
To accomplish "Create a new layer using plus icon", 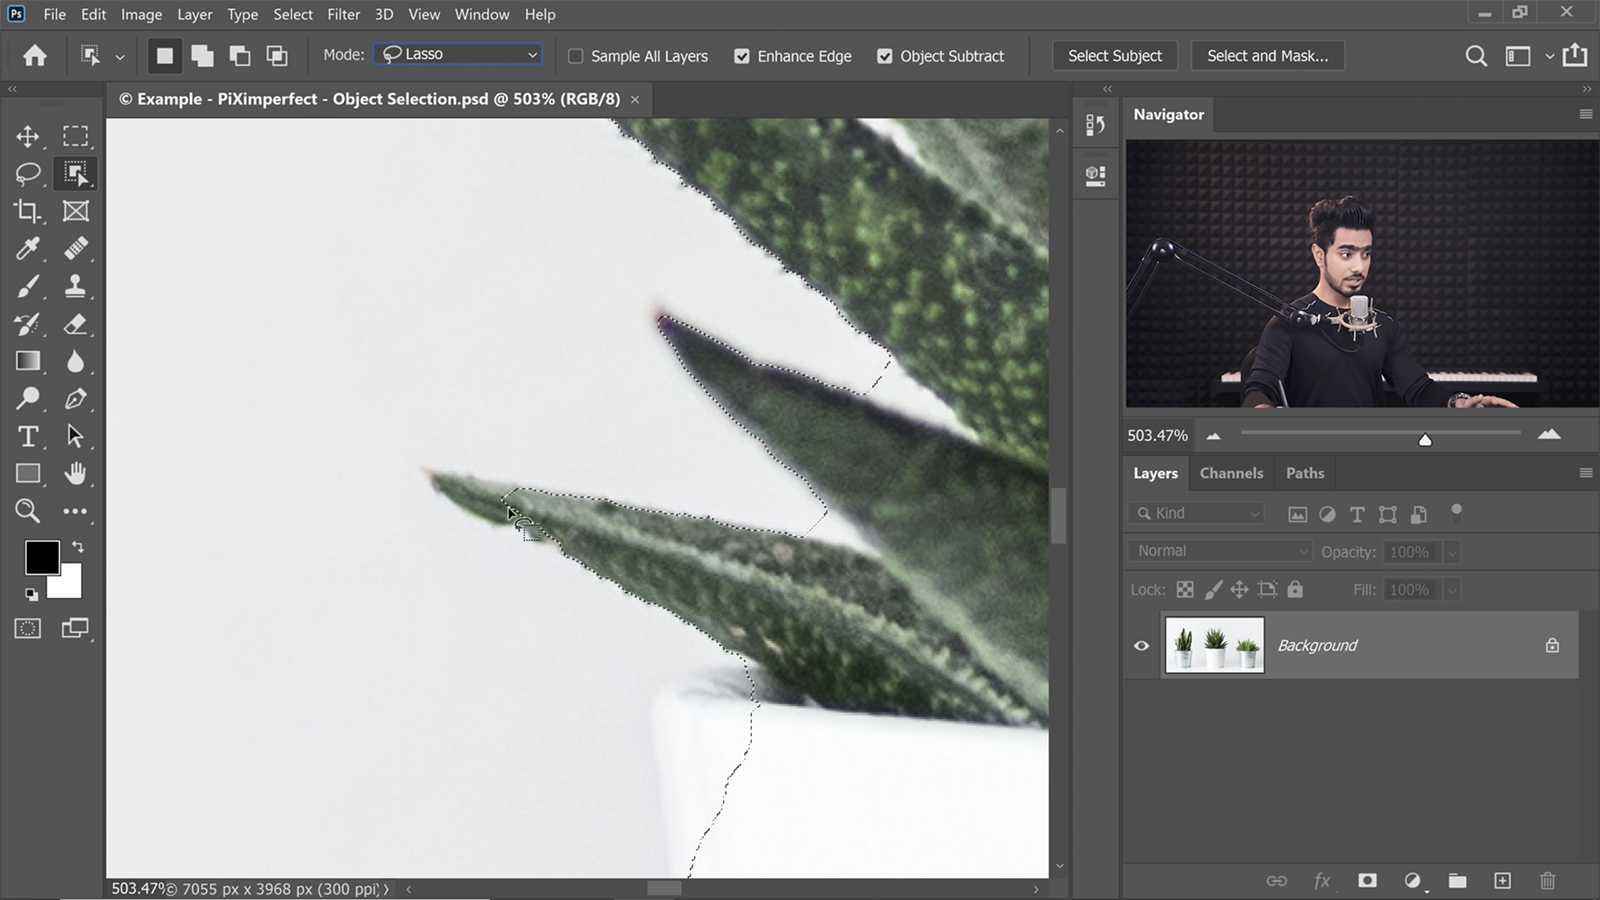I will point(1502,881).
